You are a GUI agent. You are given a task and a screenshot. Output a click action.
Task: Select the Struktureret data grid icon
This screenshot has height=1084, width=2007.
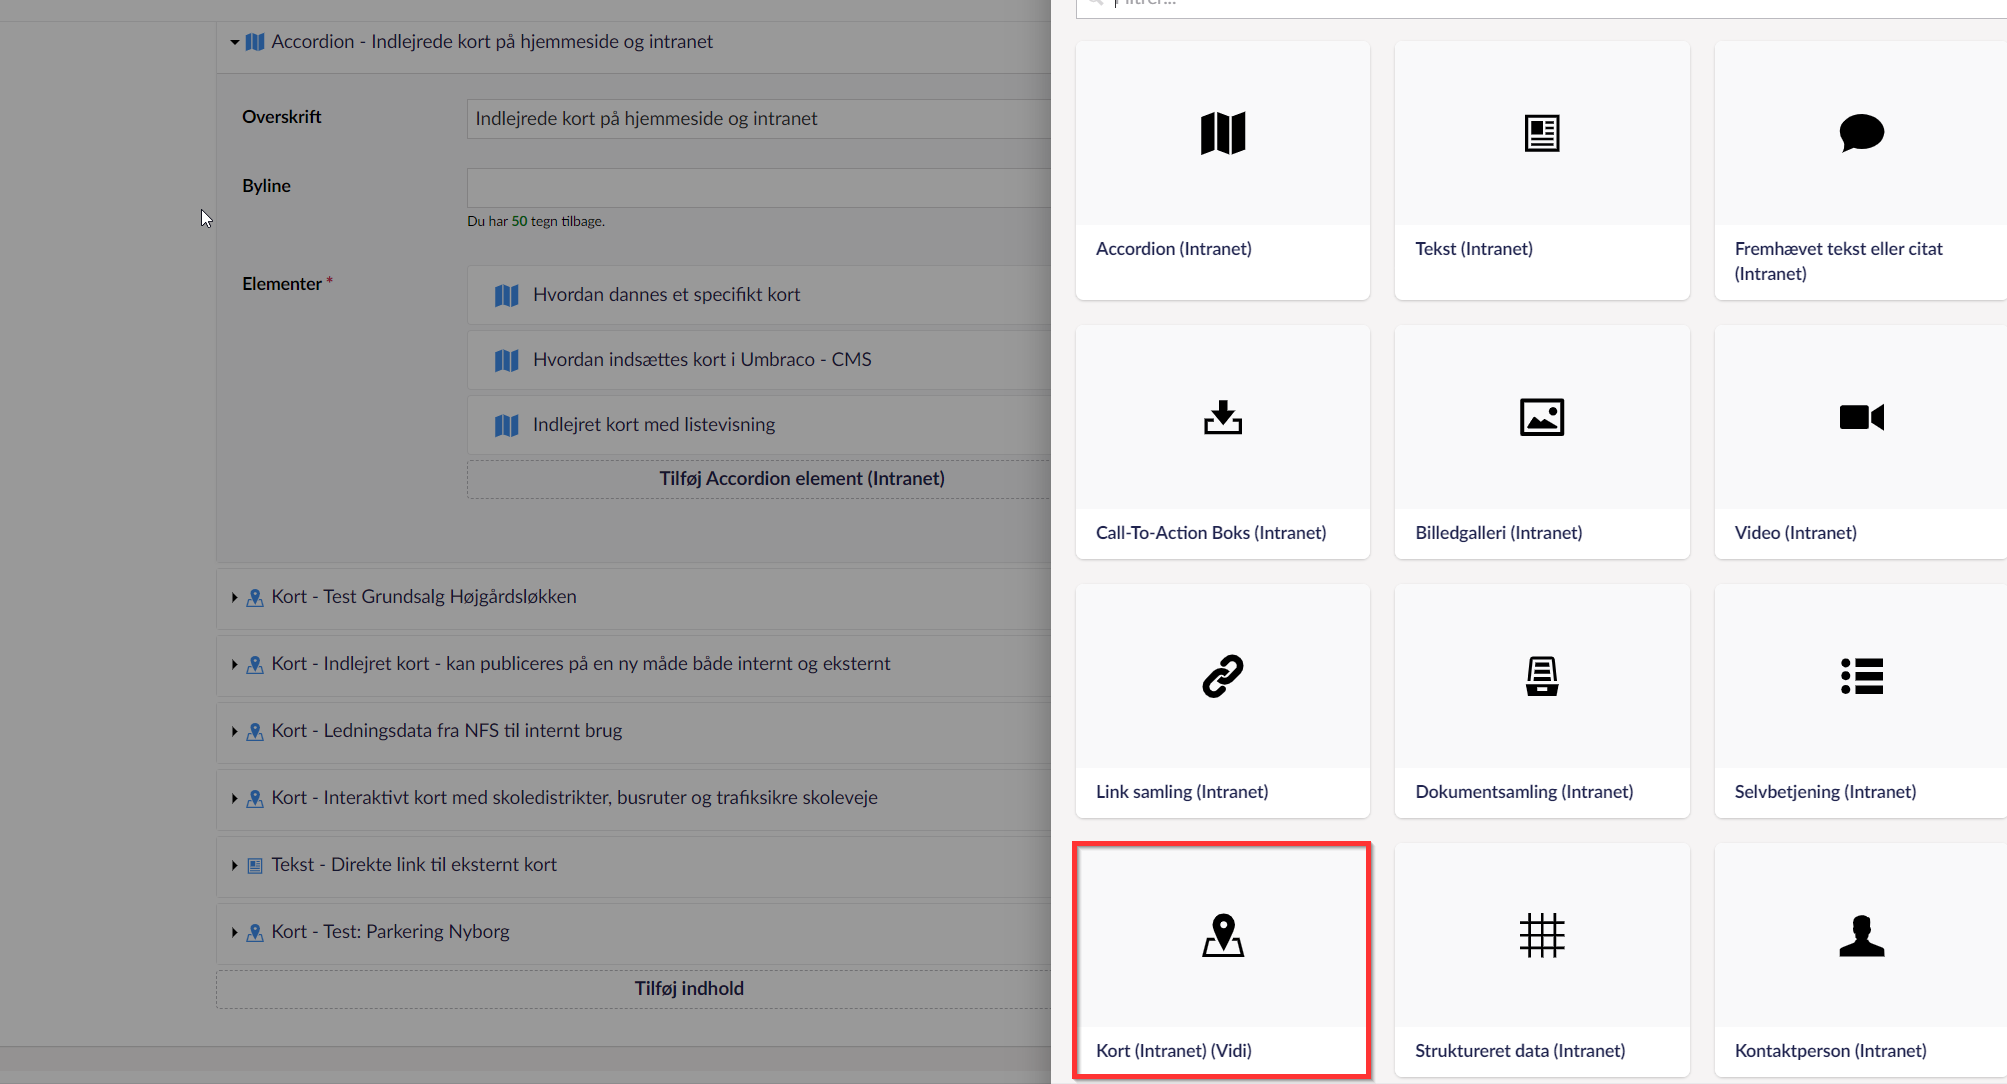click(1541, 935)
